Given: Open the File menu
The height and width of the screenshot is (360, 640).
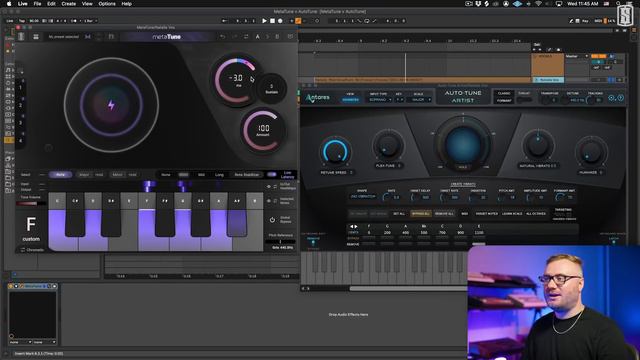Looking at the screenshot, I should pyautogui.click(x=37, y=4).
